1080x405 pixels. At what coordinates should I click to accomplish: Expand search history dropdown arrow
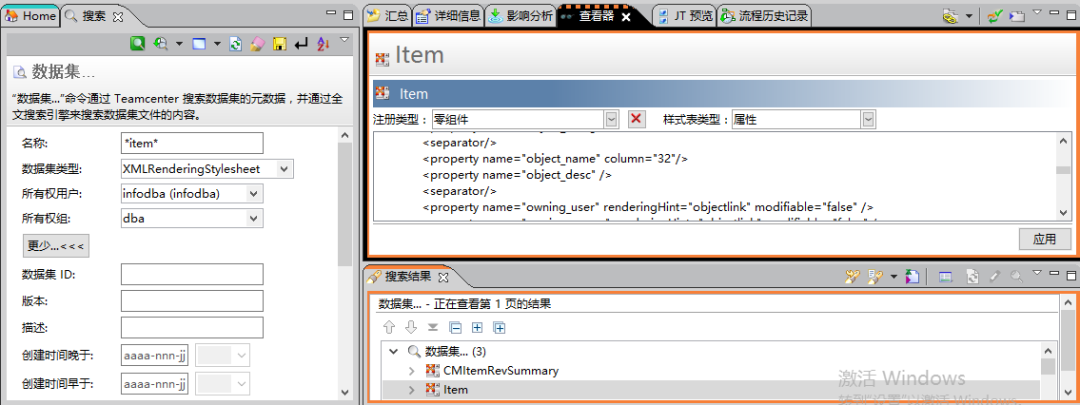[179, 44]
